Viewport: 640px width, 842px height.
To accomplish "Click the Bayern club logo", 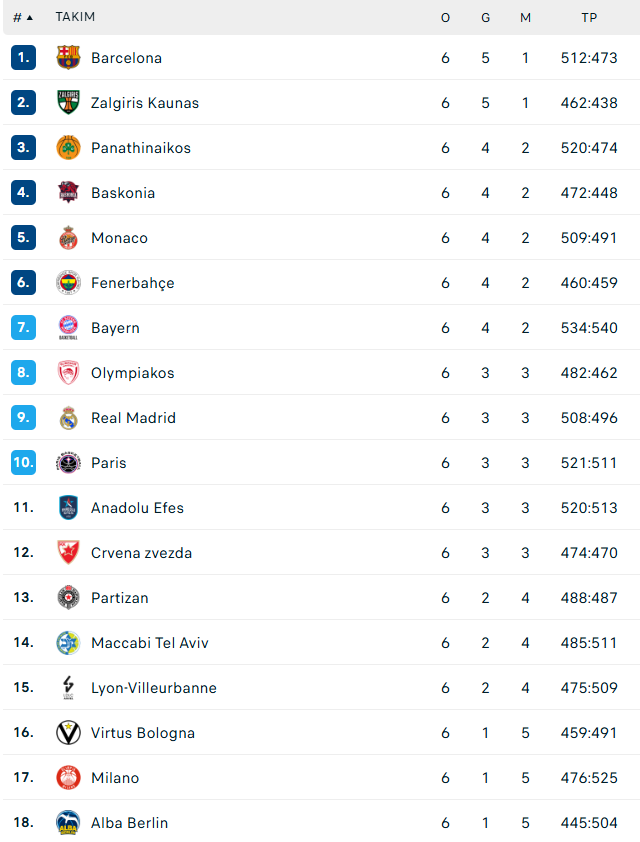I will pyautogui.click(x=68, y=328).
